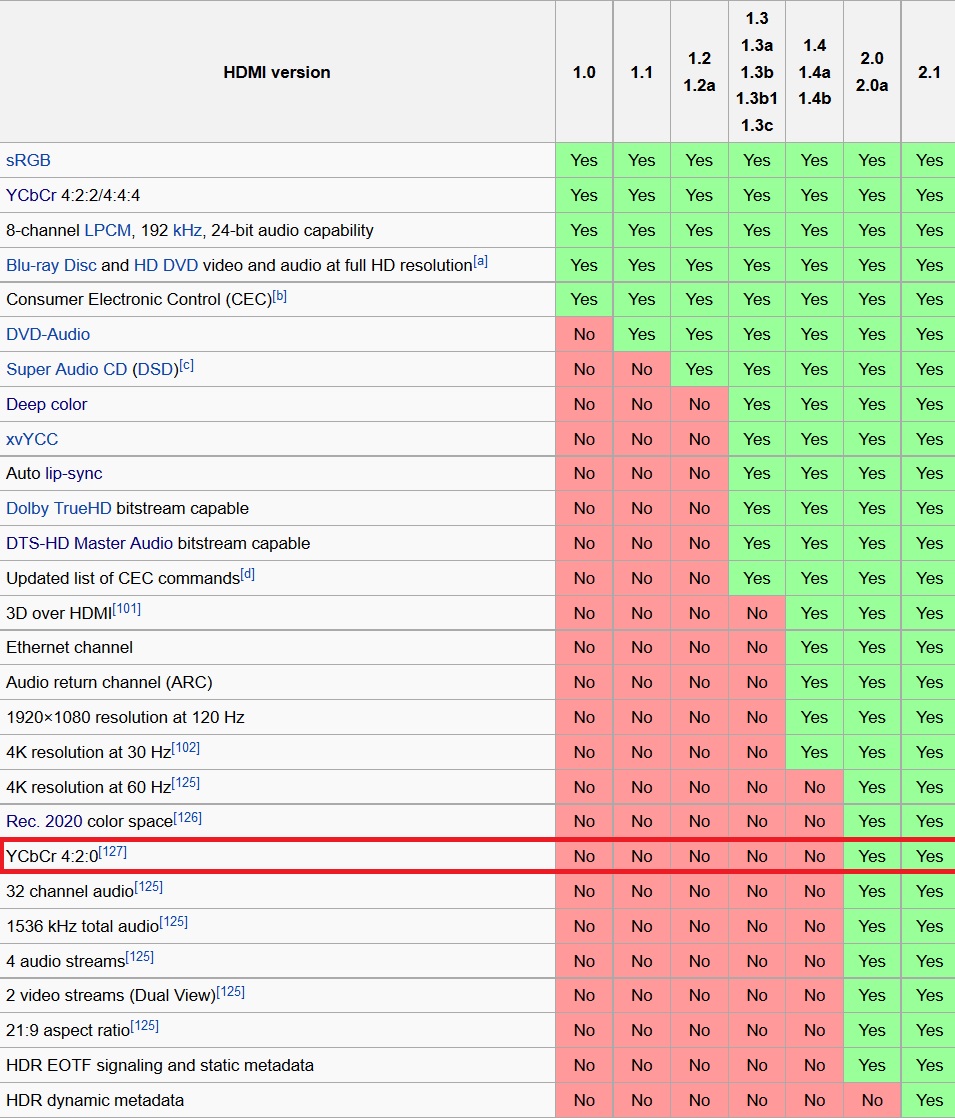Open the Rec. 2020 link
Screen dimensions: 955x1118
point(44,821)
